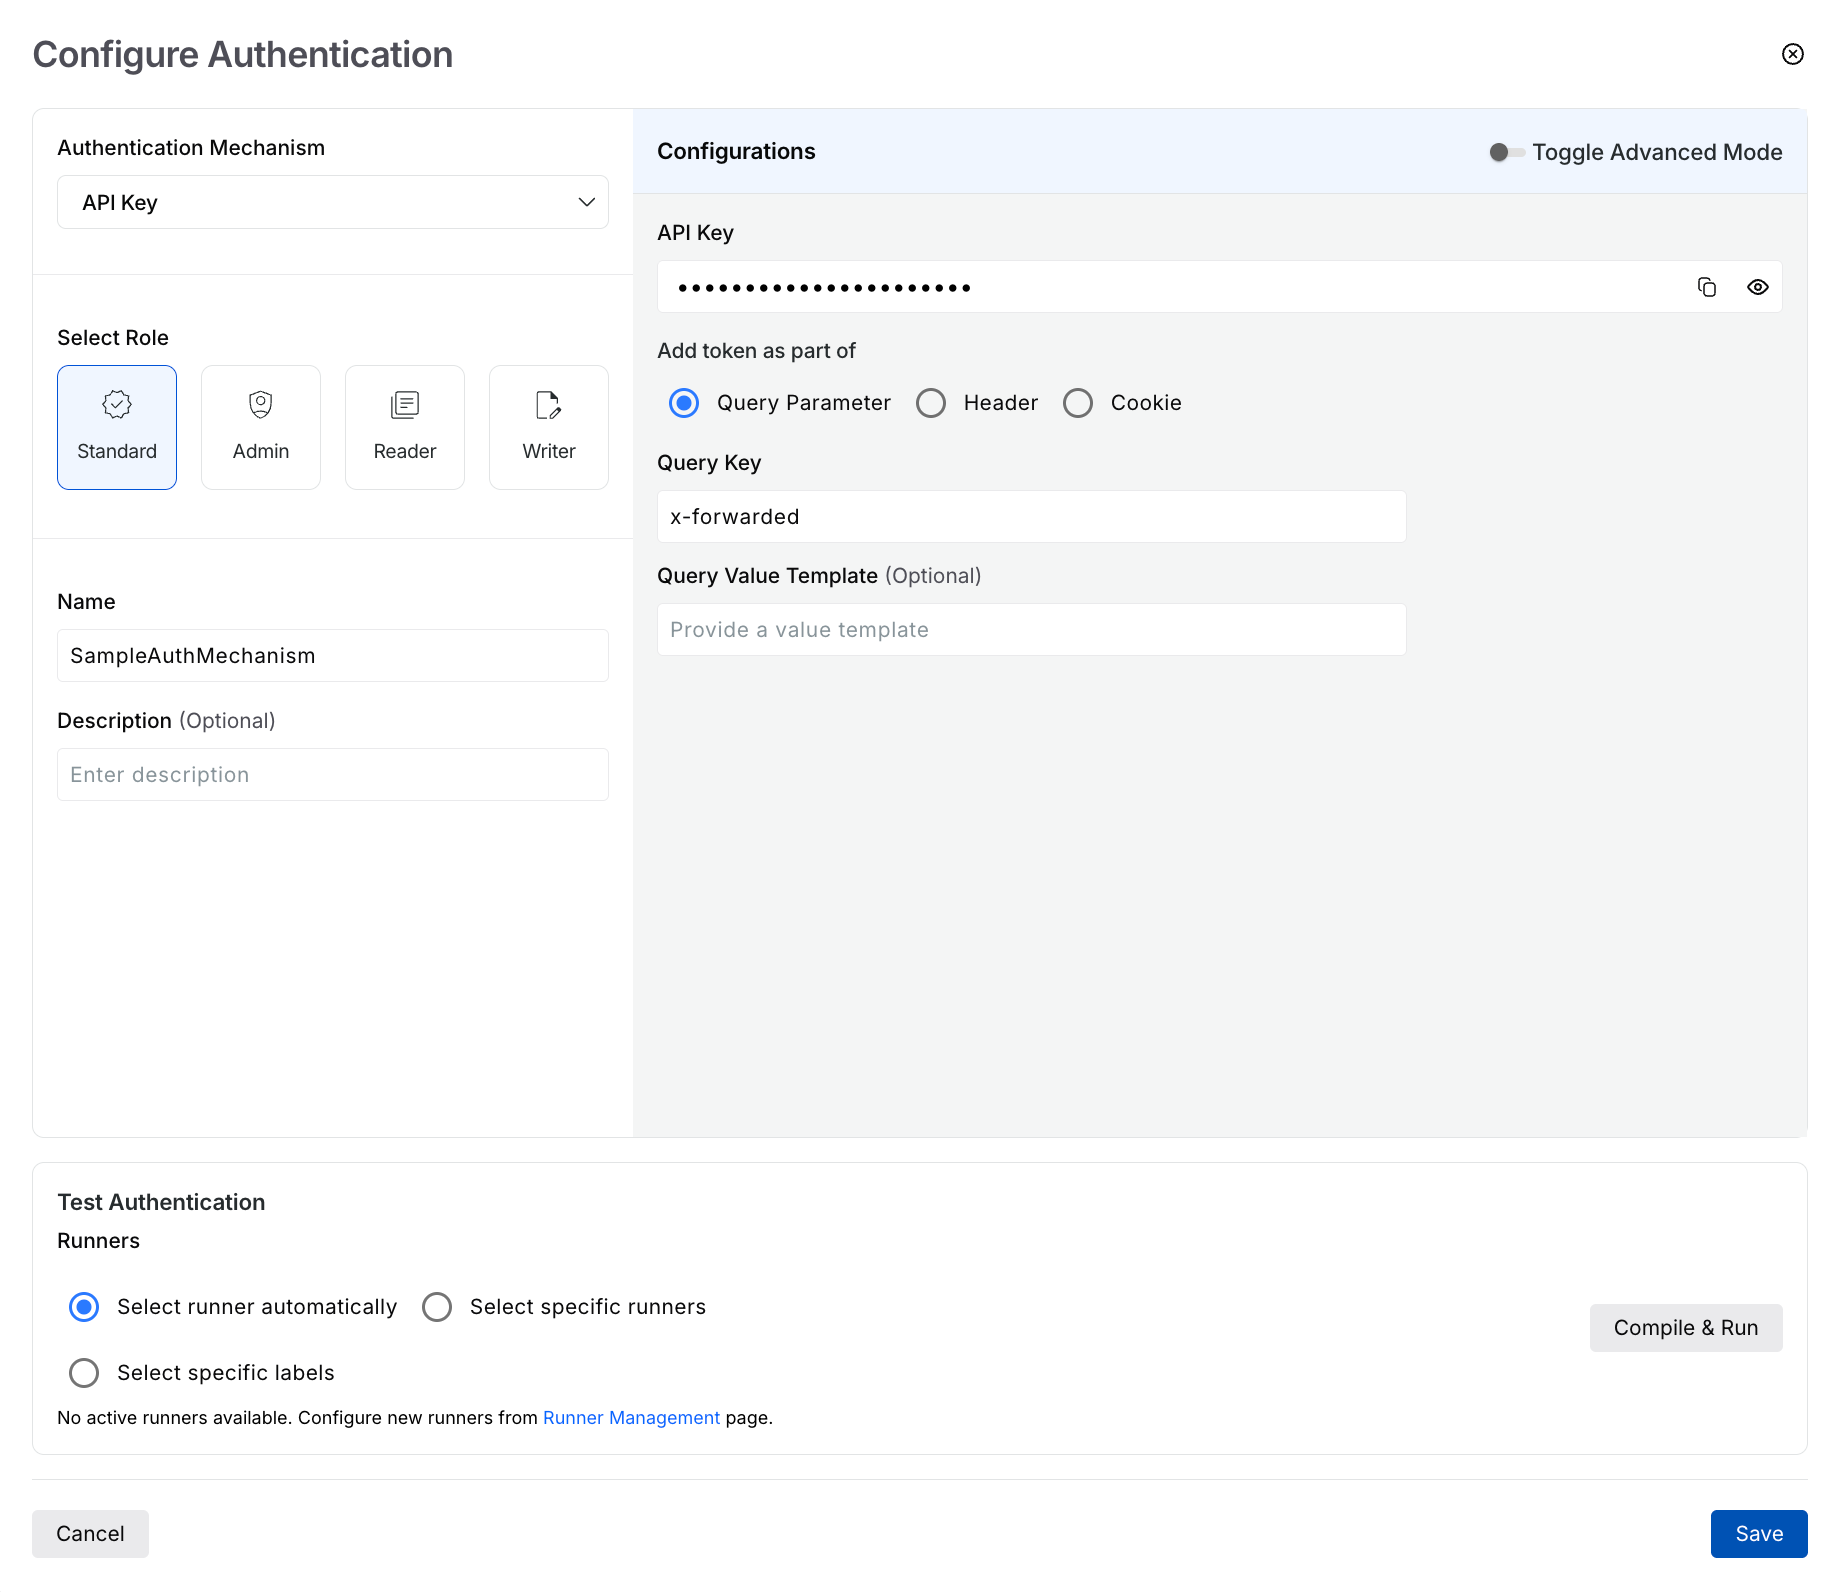Open the Authentication Mechanism dropdown
Screen dimensions: 1838x1592
coord(333,202)
